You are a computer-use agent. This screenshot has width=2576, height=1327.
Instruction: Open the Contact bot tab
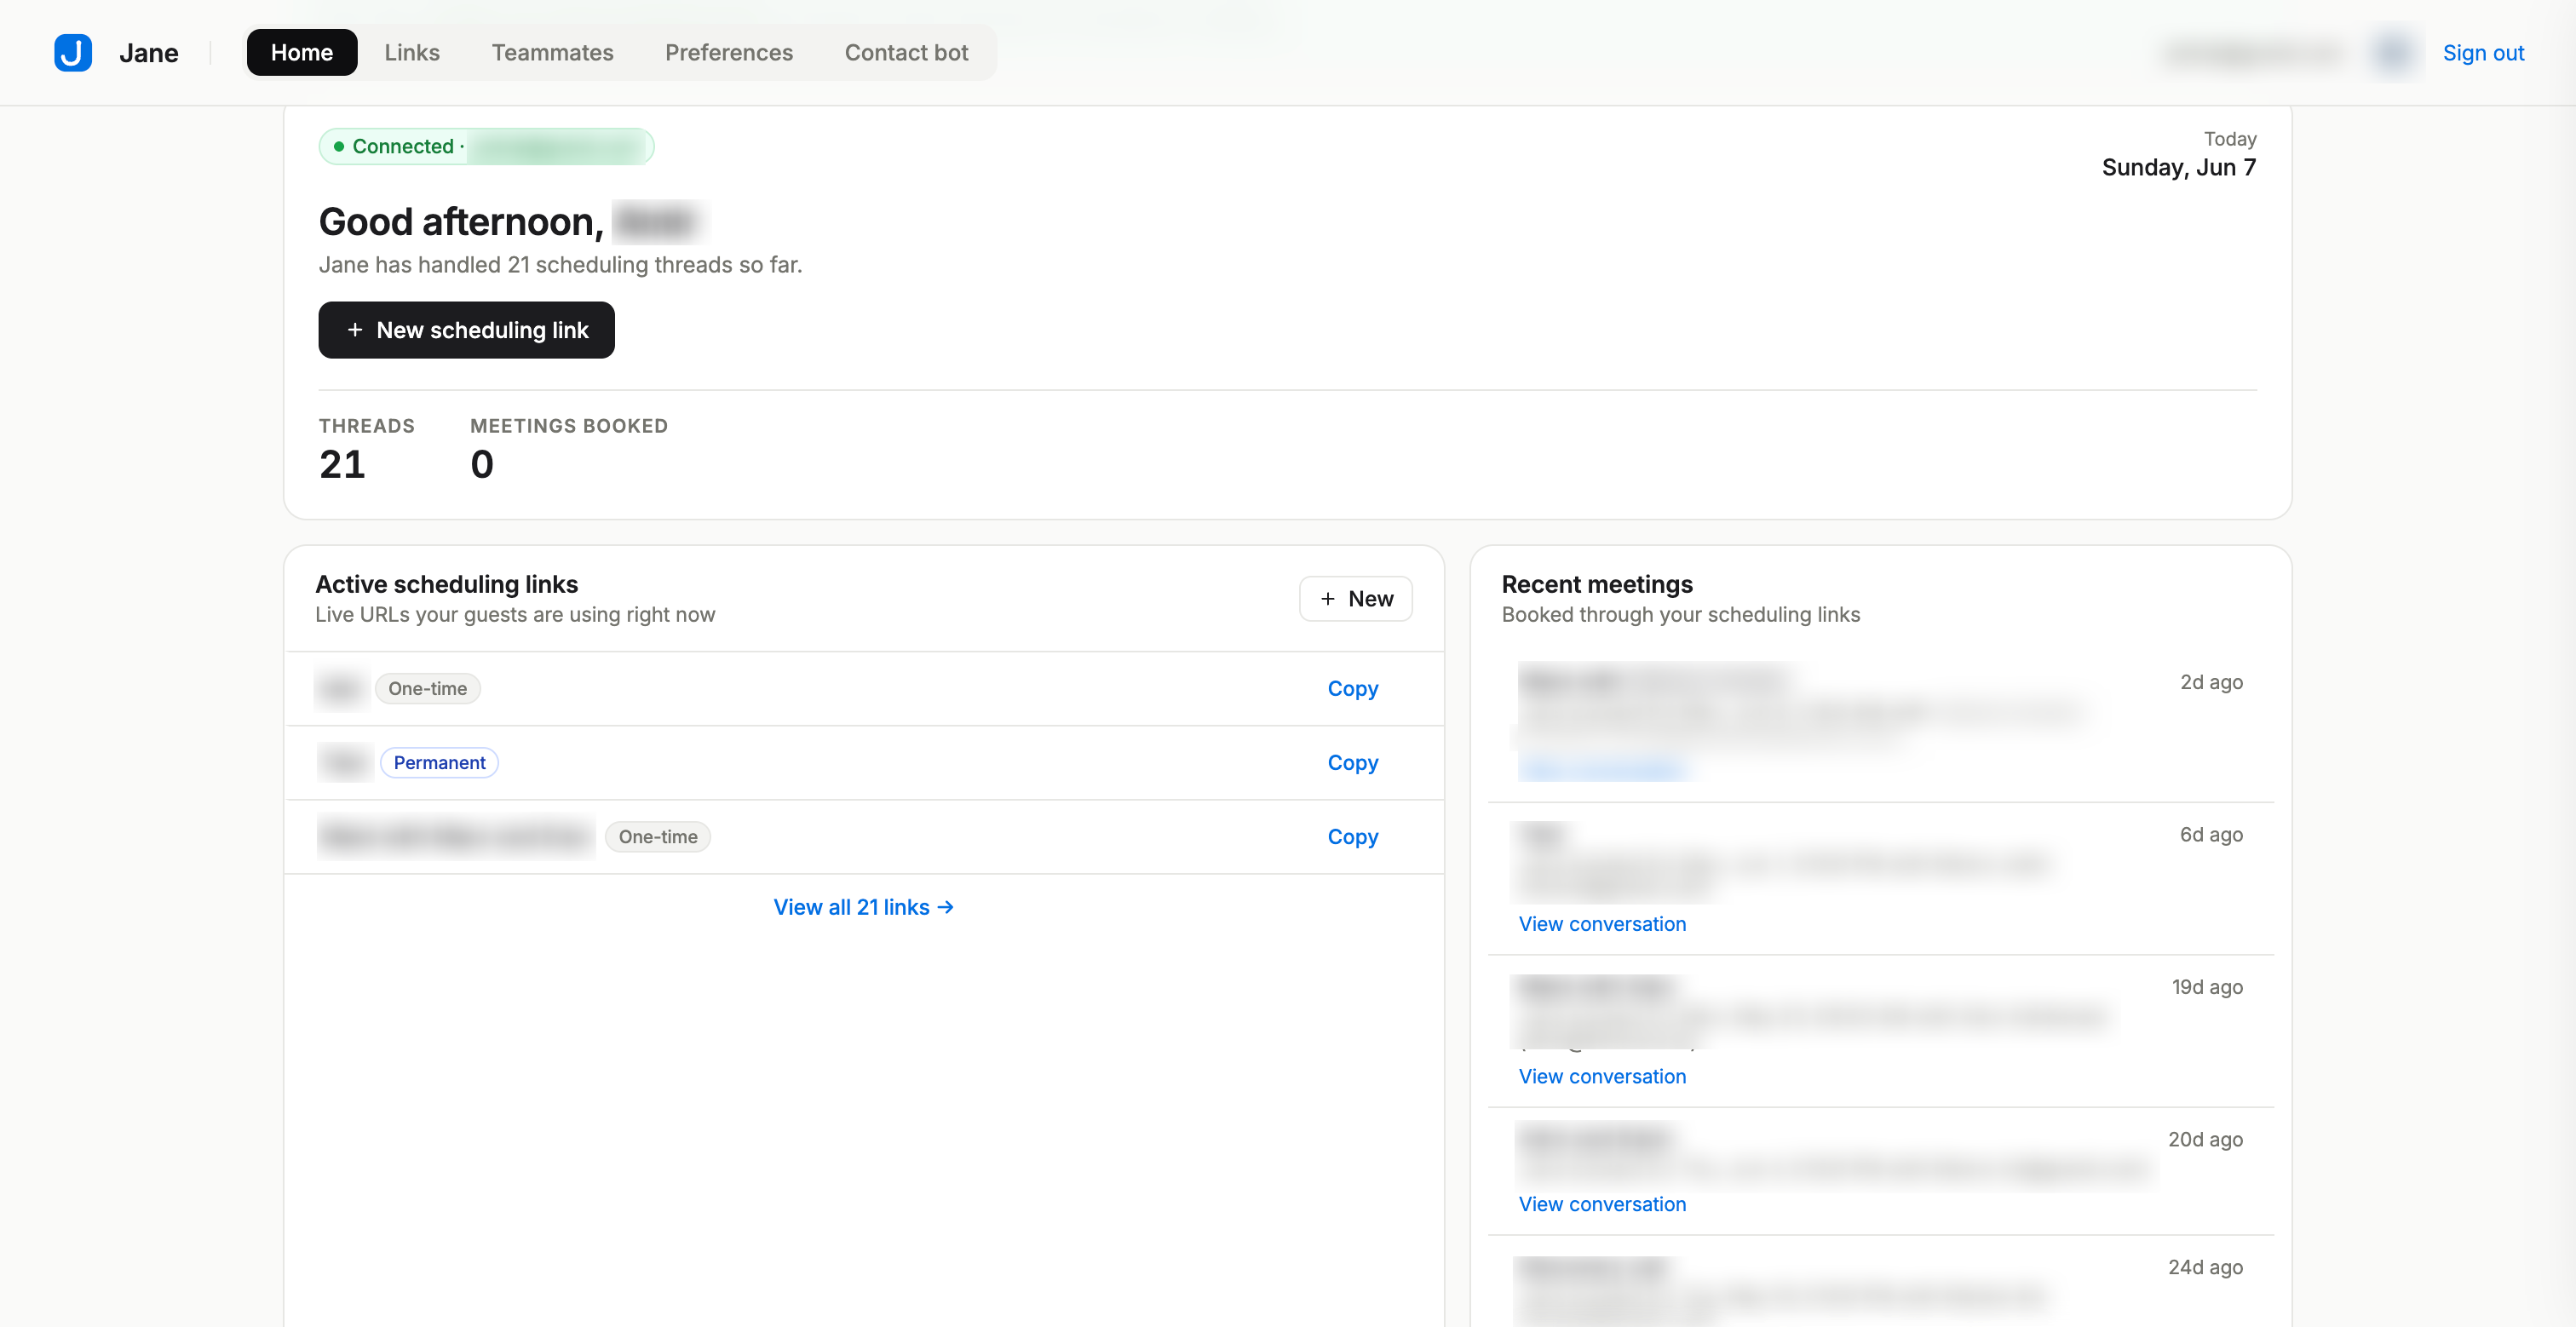906,53
